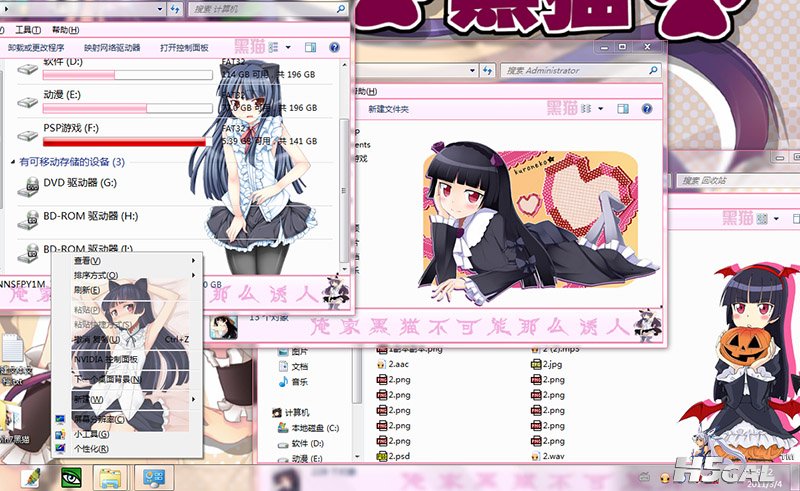
Task: Open Help icon in the Administrator window toolbar
Action: (647, 109)
